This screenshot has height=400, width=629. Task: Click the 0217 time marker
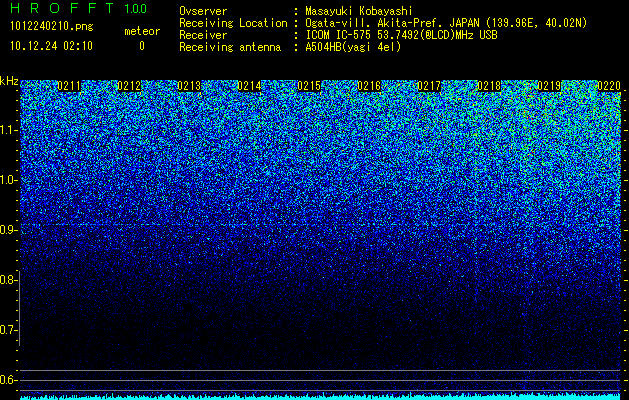pyautogui.click(x=429, y=86)
